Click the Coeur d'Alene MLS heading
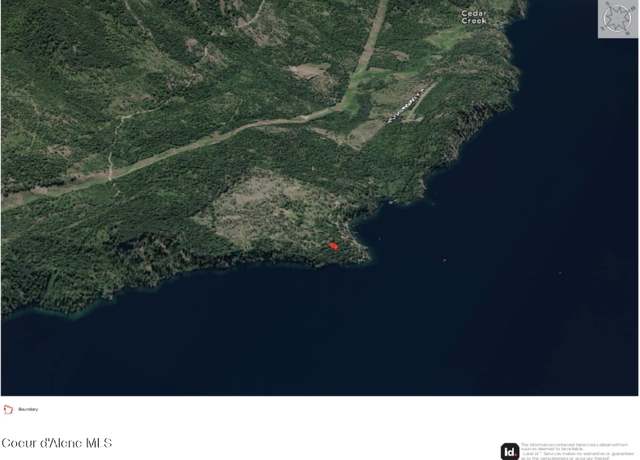Viewport: 640px width, 460px height. tap(56, 443)
